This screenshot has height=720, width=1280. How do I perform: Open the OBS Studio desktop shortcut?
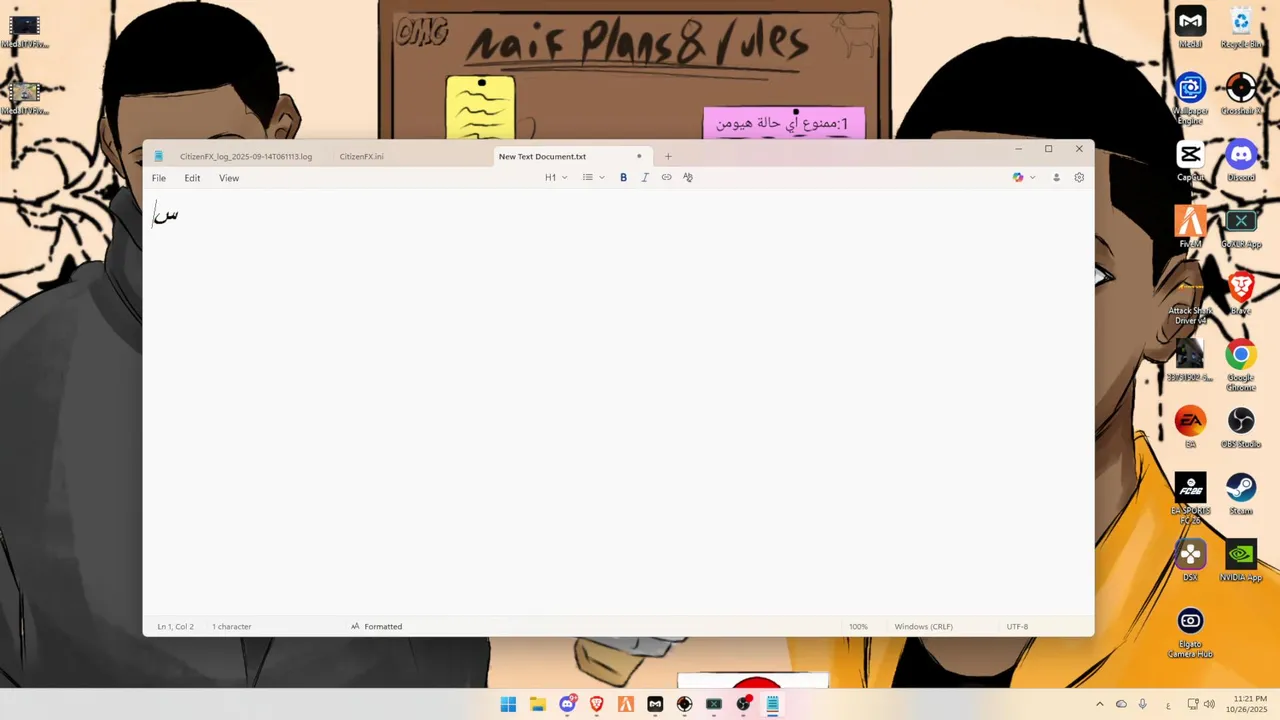click(1241, 427)
